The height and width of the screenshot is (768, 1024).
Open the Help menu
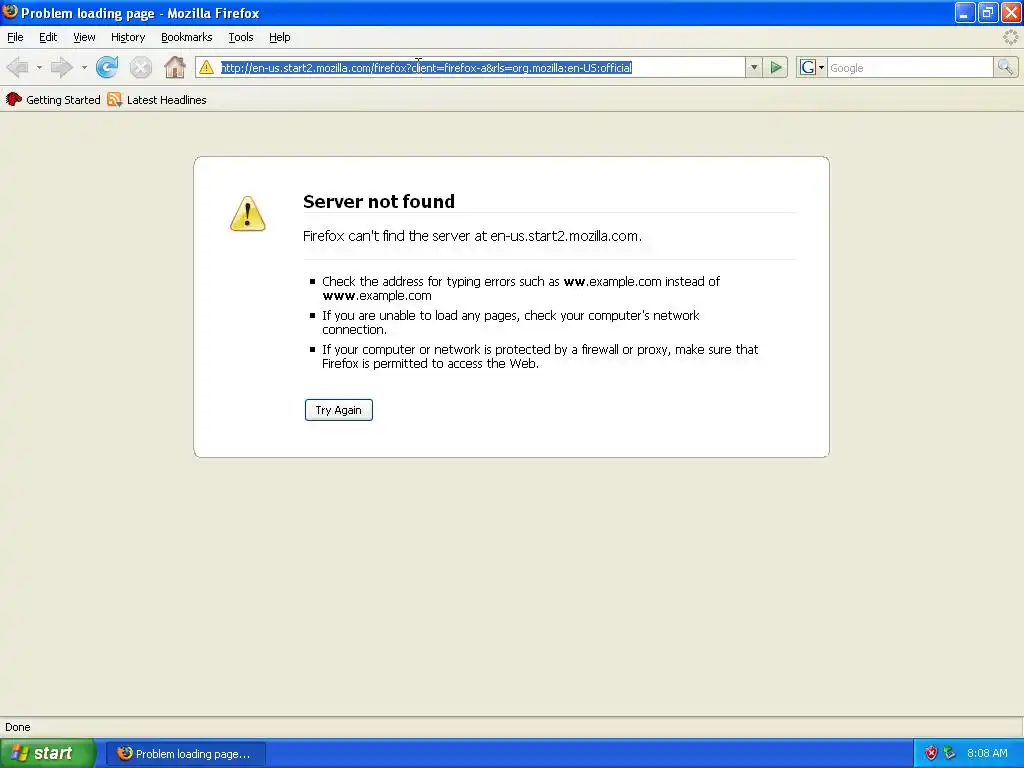coord(280,37)
